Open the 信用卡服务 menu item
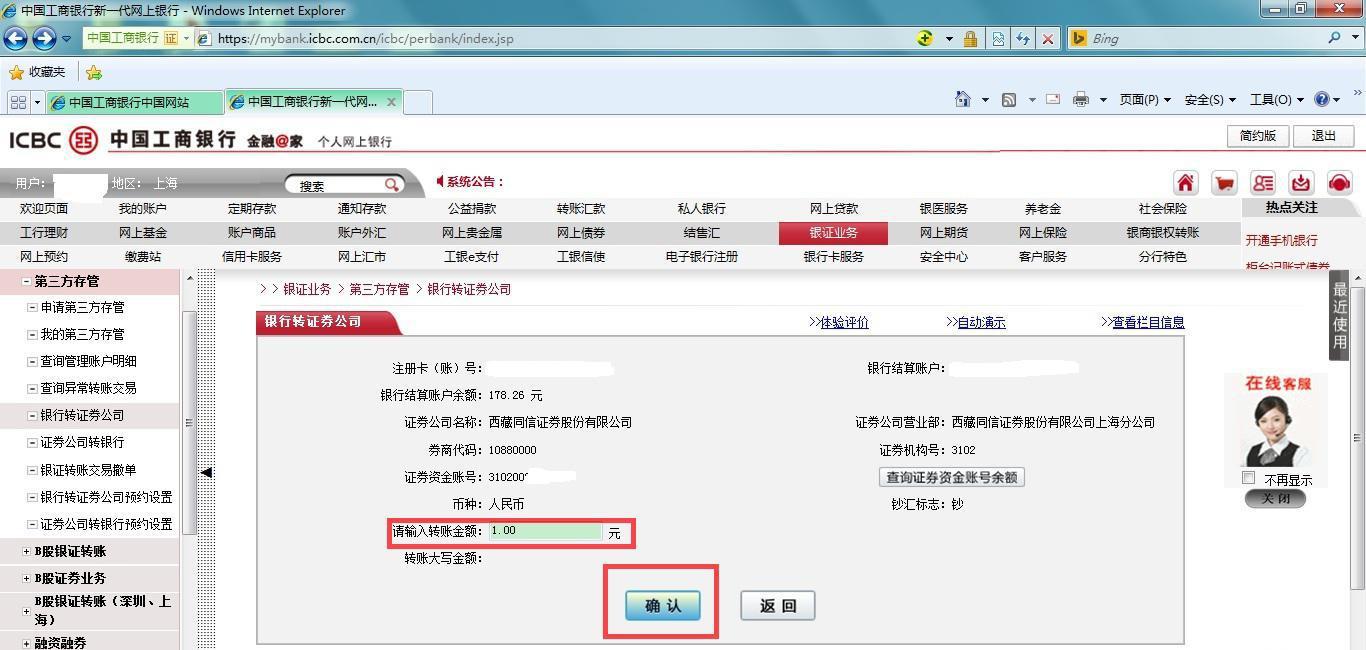Image resolution: width=1366 pixels, height=650 pixels. tap(252, 257)
